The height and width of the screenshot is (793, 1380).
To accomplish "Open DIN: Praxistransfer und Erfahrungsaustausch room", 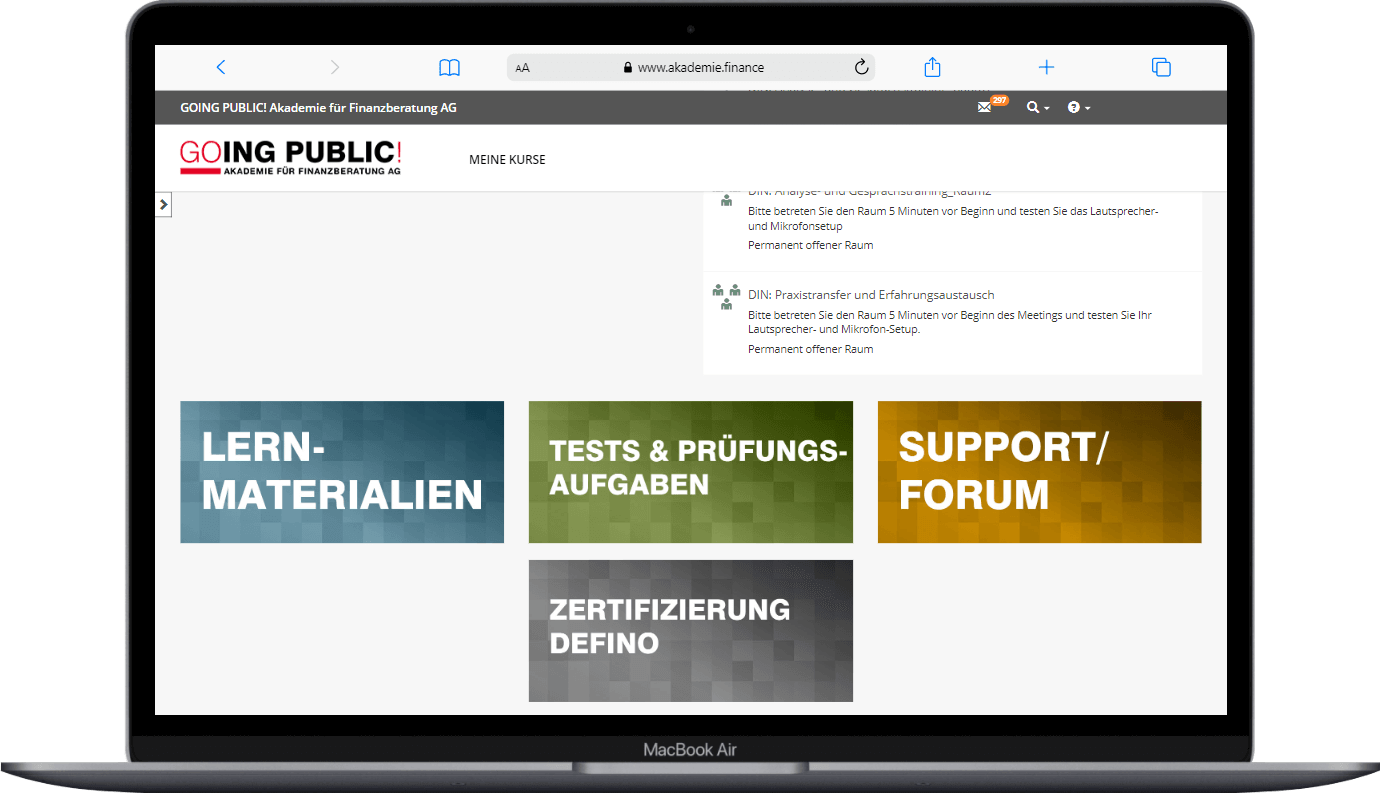I will click(870, 295).
